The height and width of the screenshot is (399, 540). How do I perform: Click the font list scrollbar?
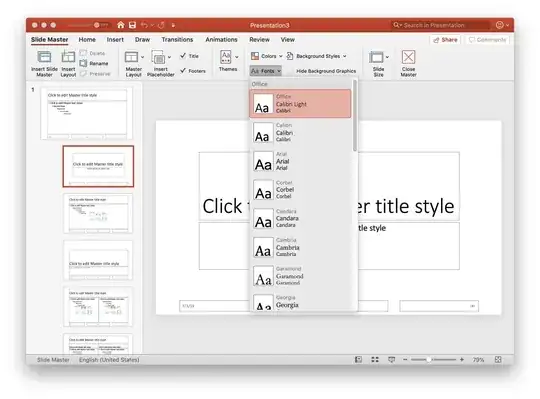pos(355,116)
